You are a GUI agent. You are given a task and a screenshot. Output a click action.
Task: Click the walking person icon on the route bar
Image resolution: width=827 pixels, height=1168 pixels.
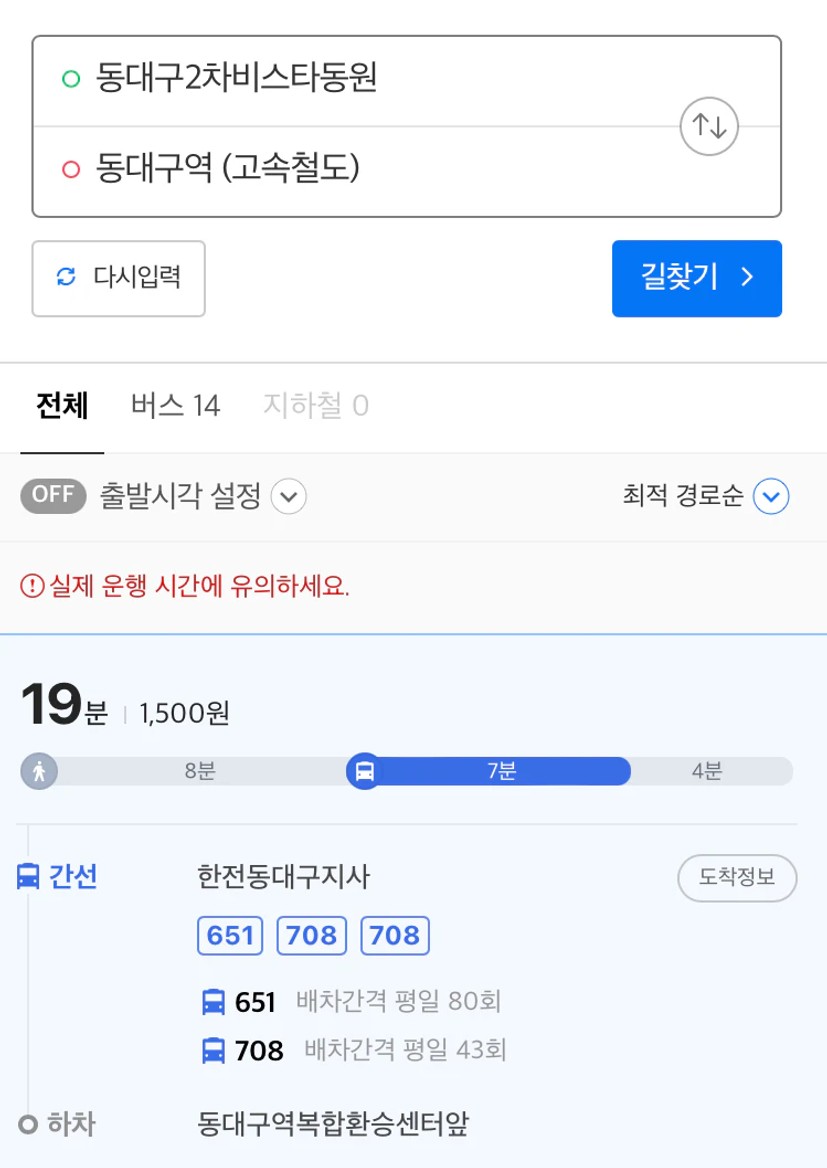(39, 771)
